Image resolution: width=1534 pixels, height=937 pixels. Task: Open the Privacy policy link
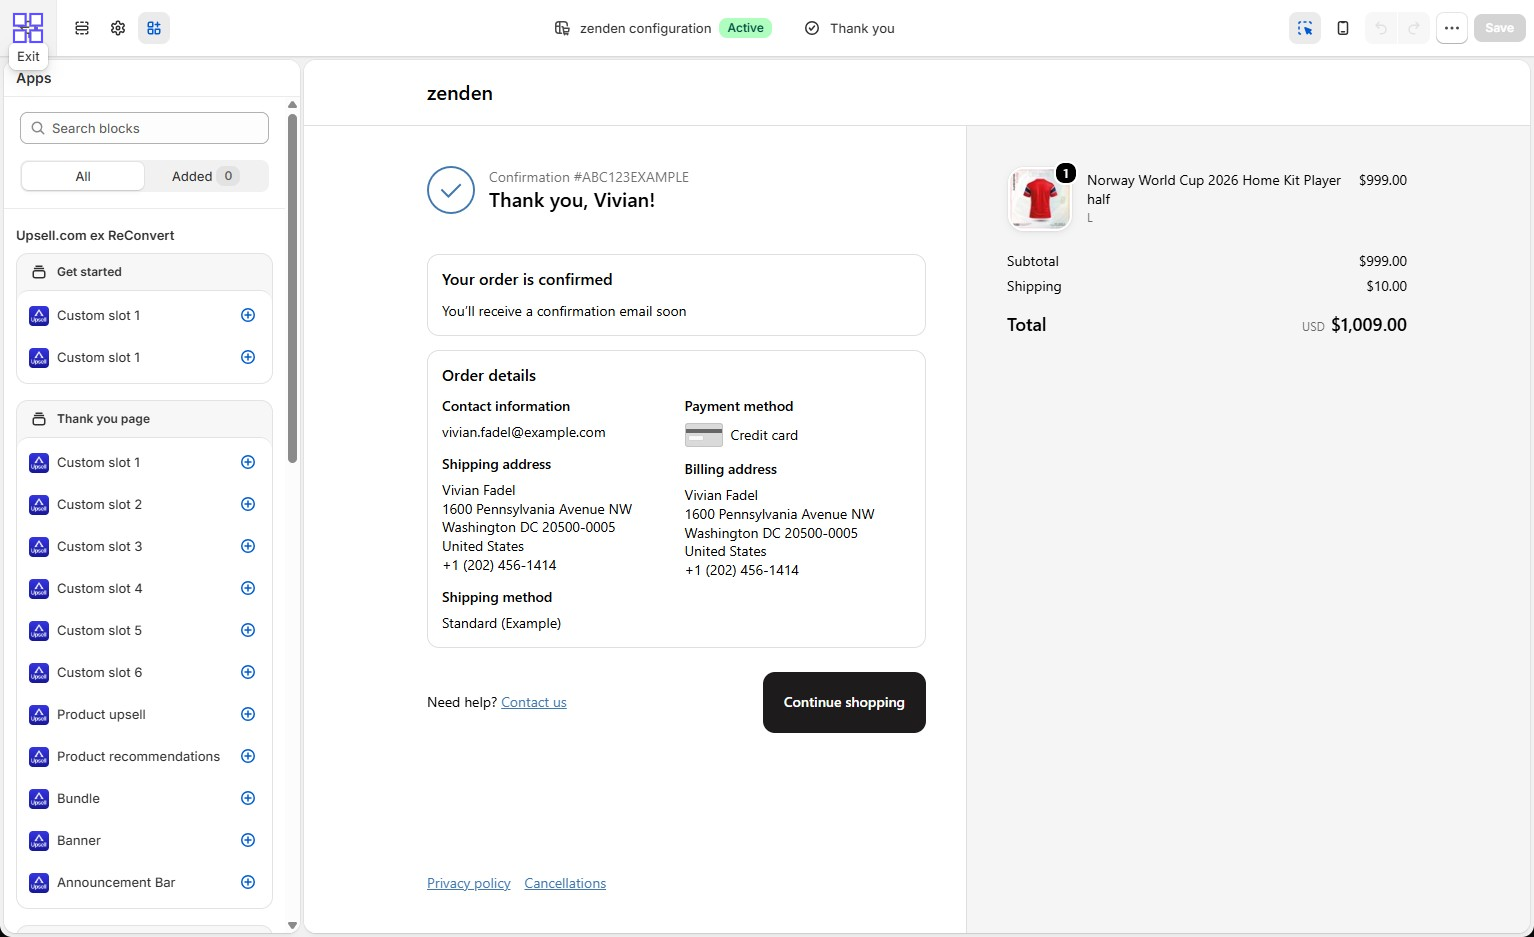(x=469, y=883)
